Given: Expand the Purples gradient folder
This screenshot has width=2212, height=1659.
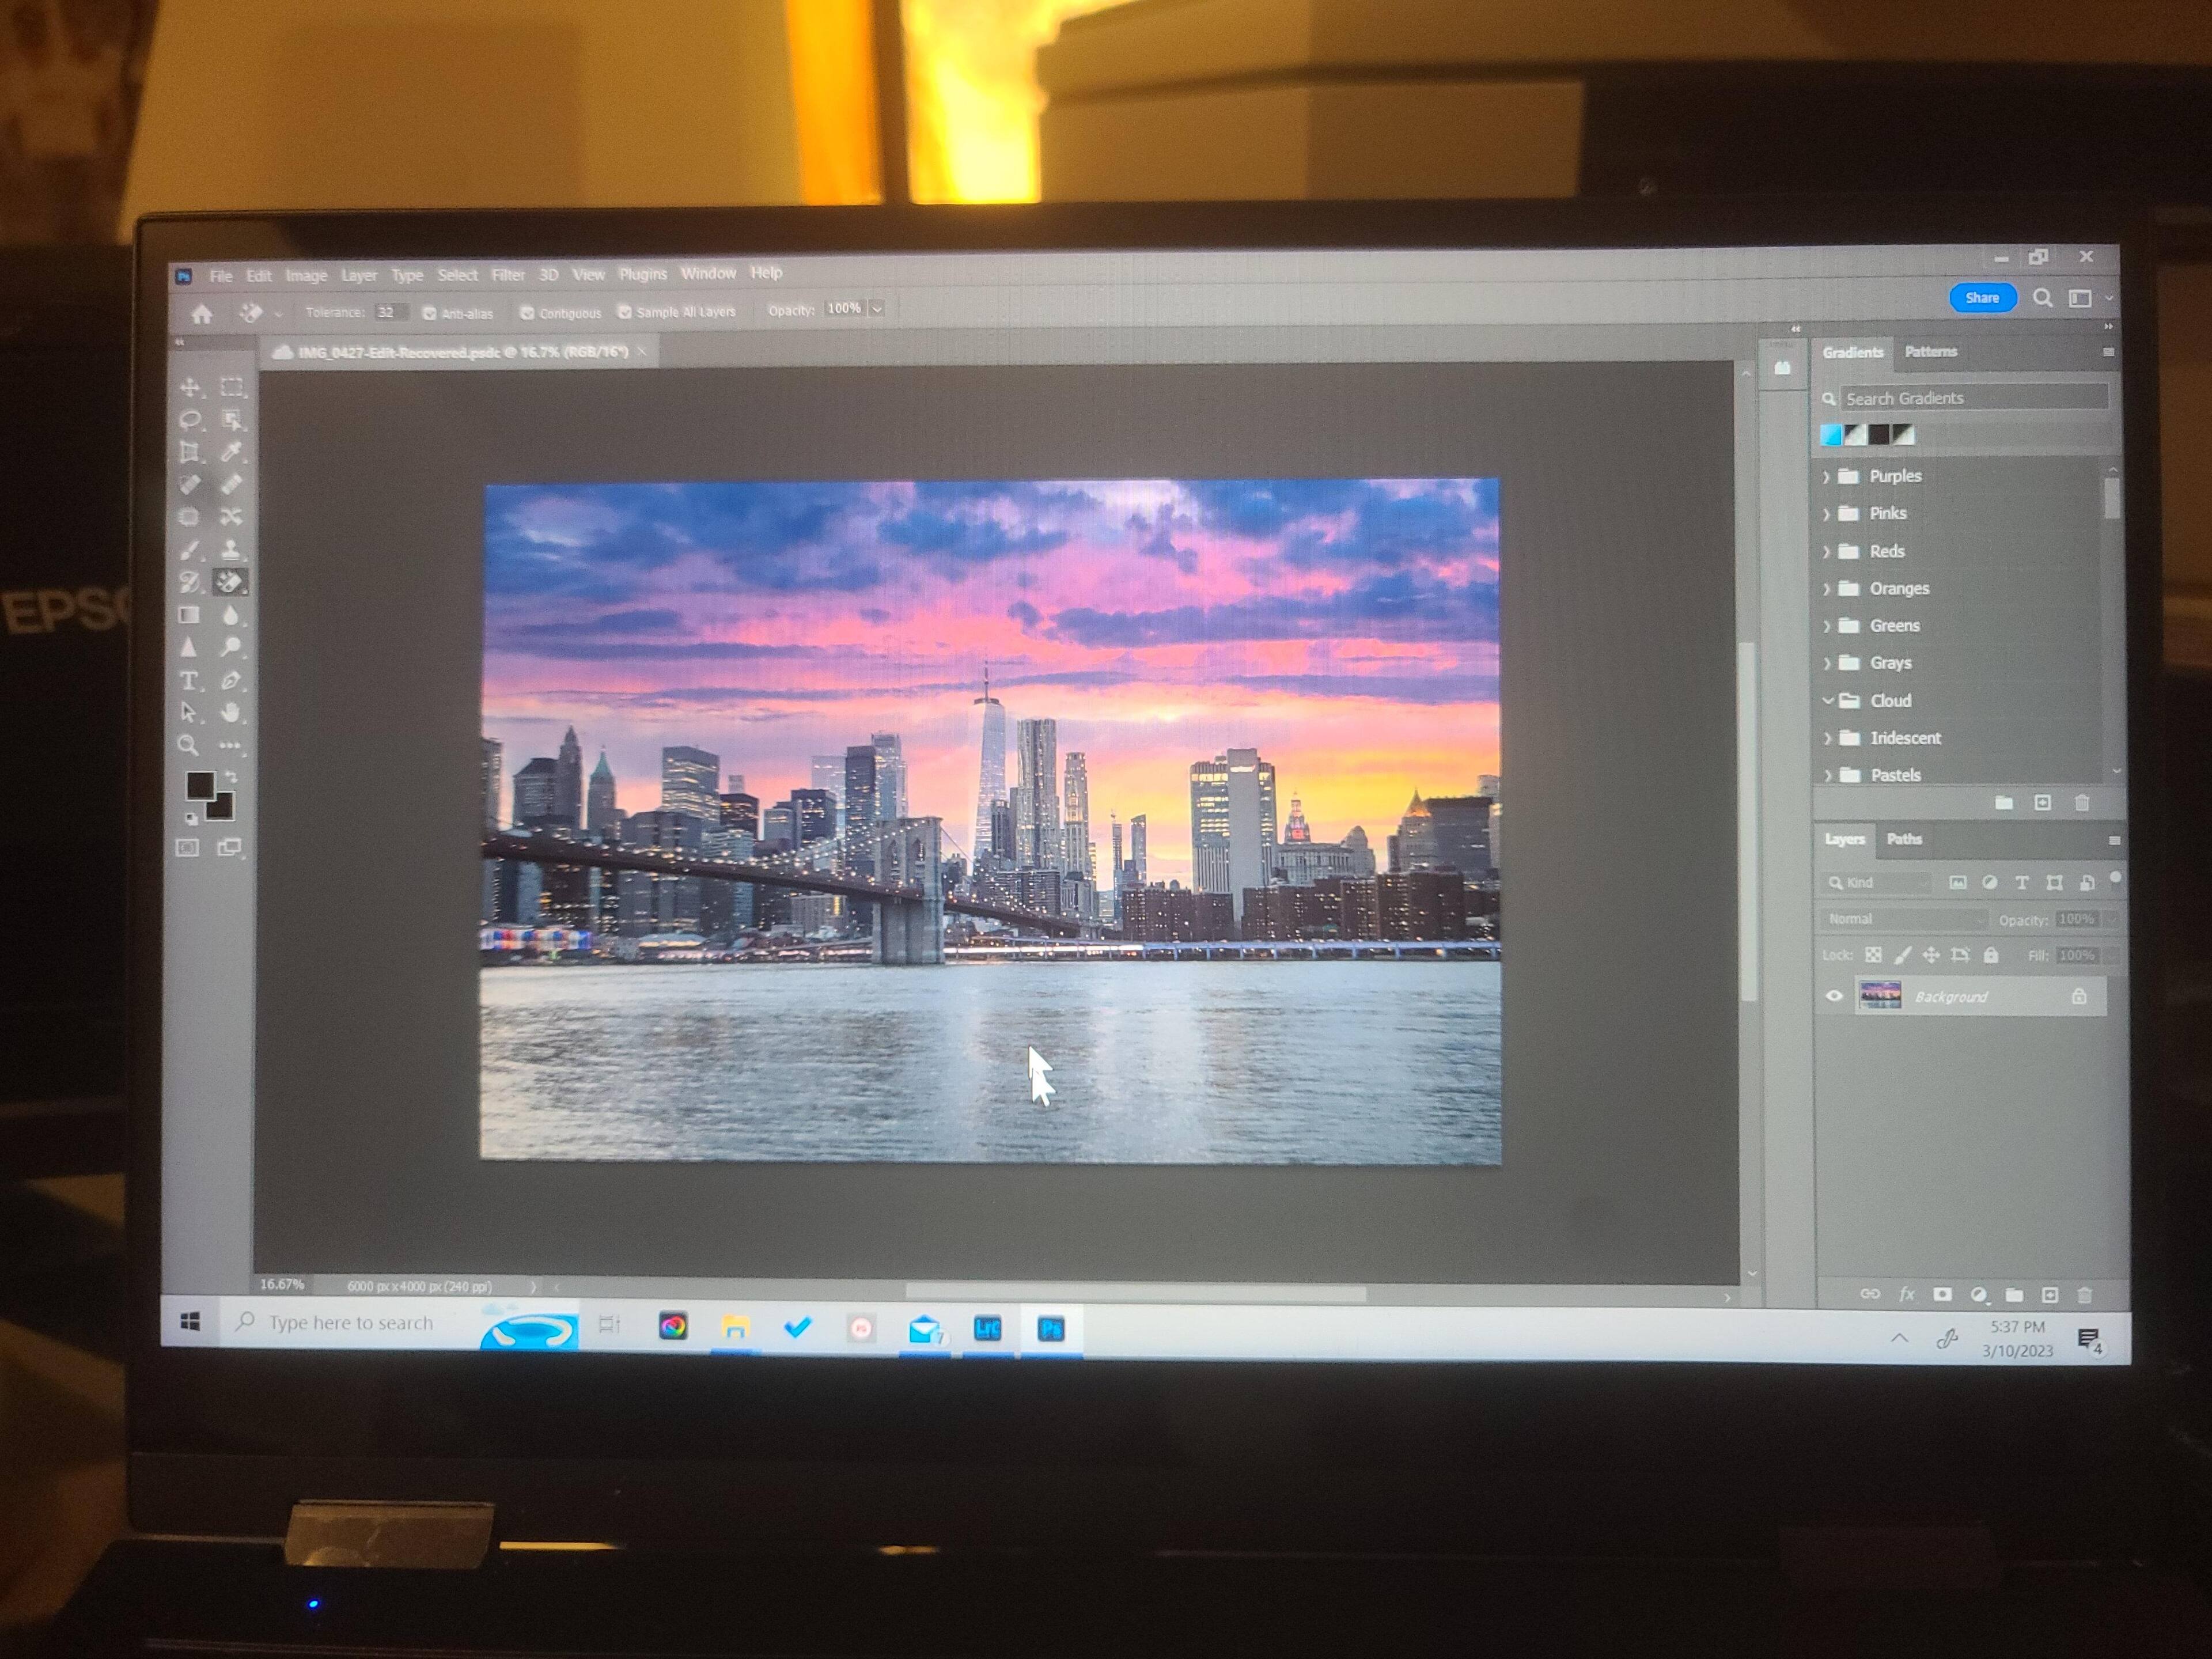Looking at the screenshot, I should [x=1826, y=477].
